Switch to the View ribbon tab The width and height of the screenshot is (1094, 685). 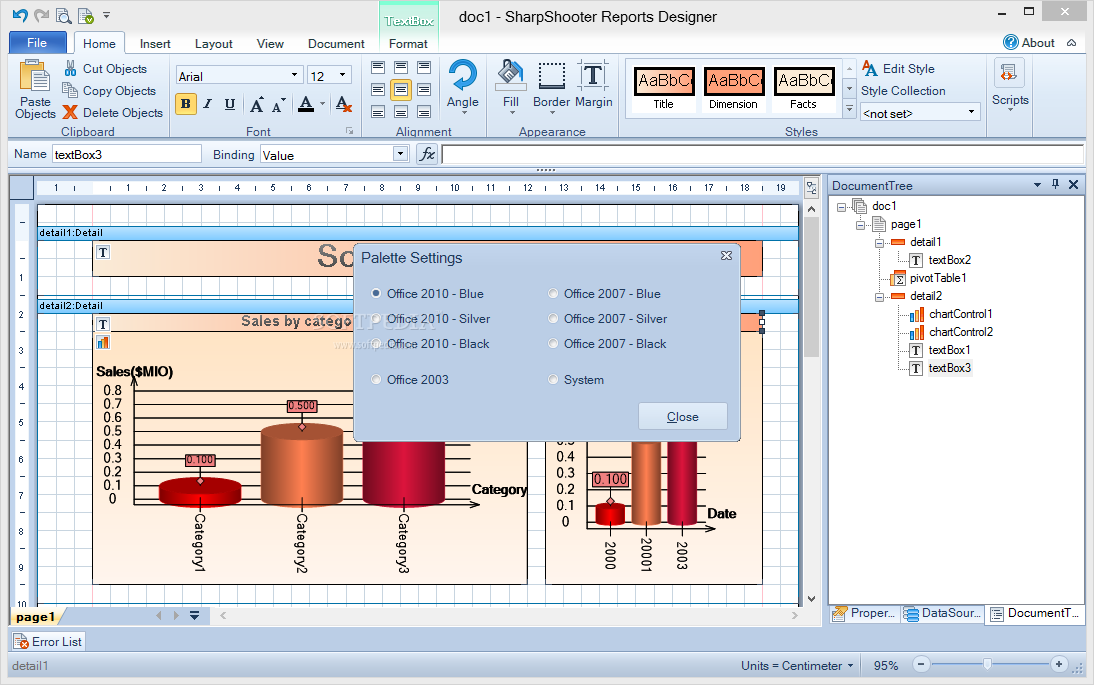pos(270,43)
